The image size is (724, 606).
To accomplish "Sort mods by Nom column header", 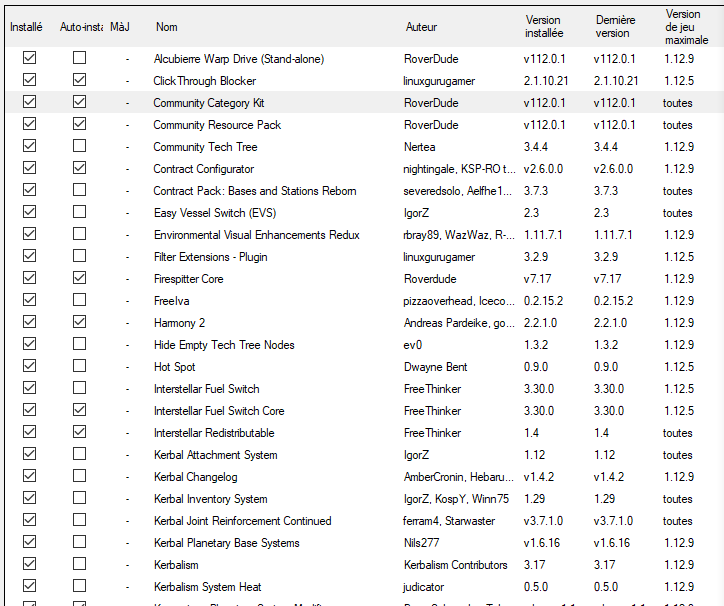I will click(166, 27).
